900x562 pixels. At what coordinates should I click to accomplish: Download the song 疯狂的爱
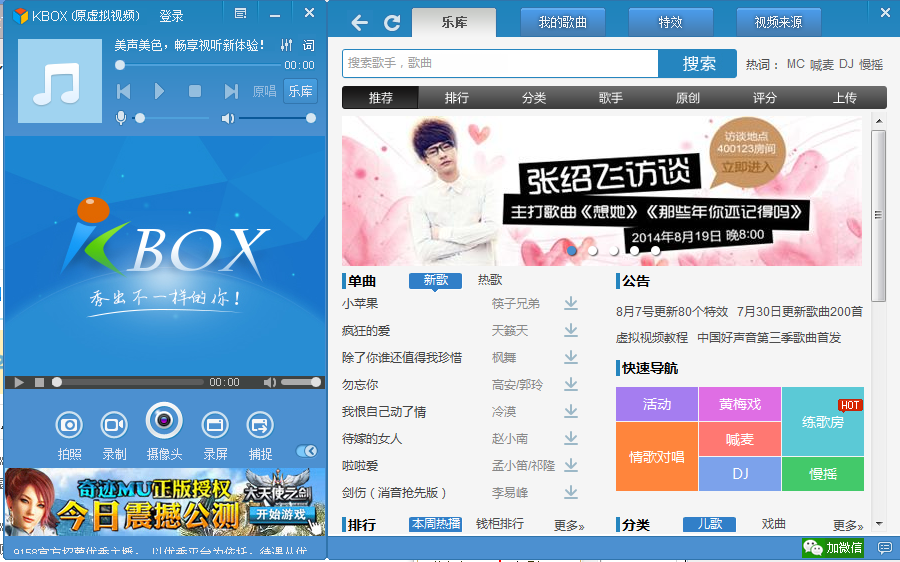[571, 330]
